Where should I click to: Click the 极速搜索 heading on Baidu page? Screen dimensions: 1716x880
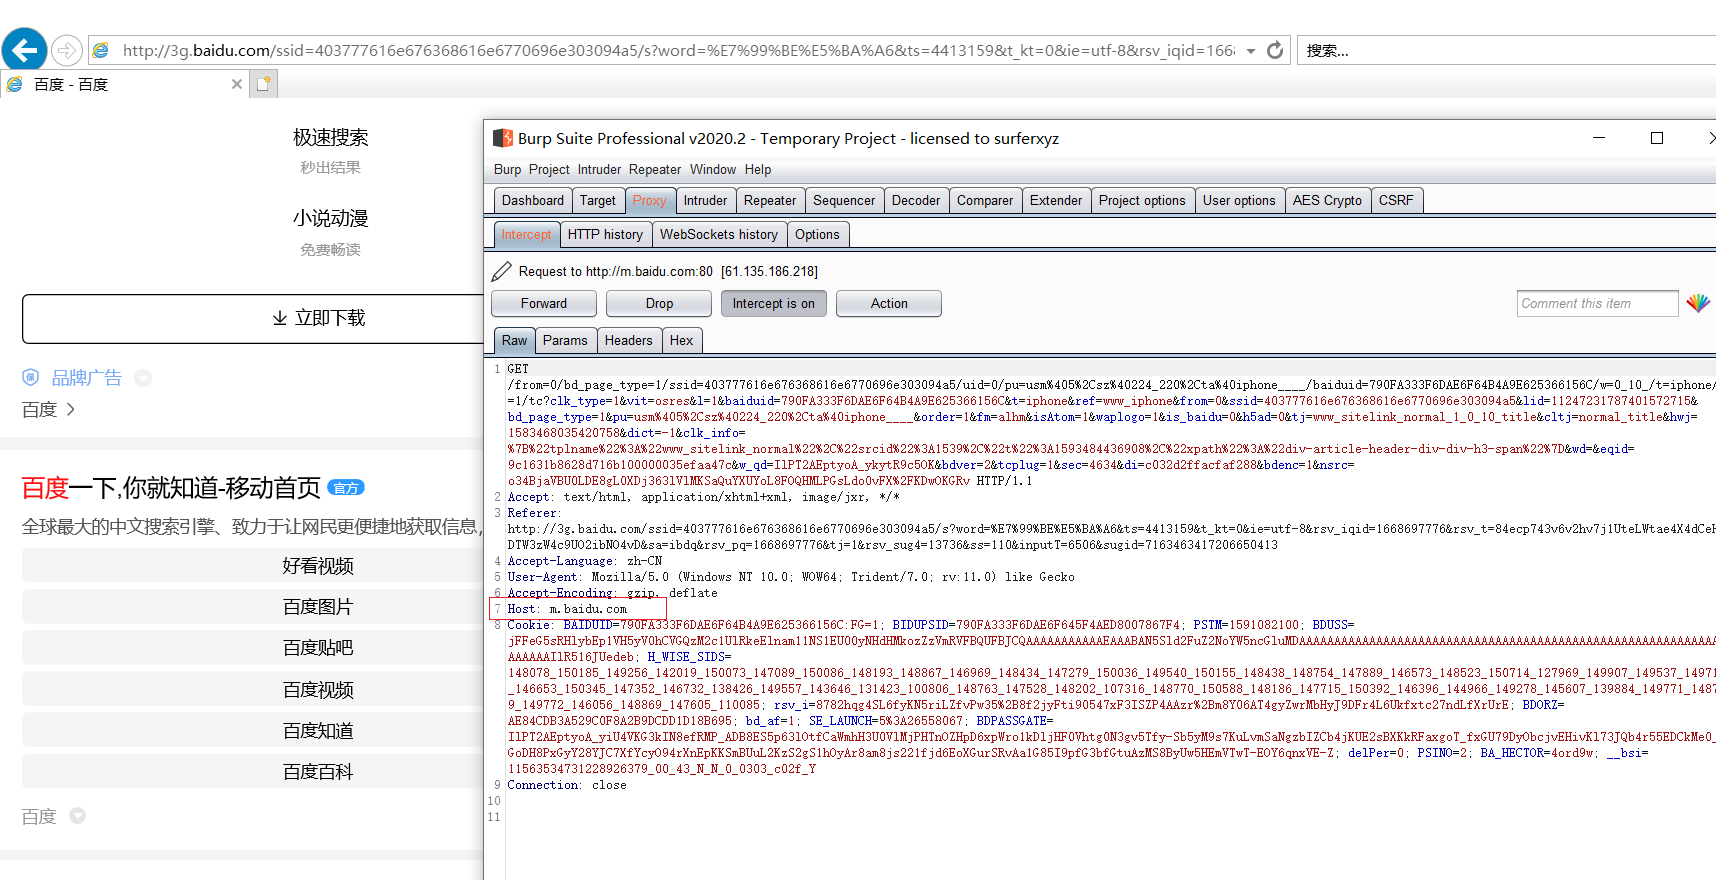pyautogui.click(x=330, y=138)
